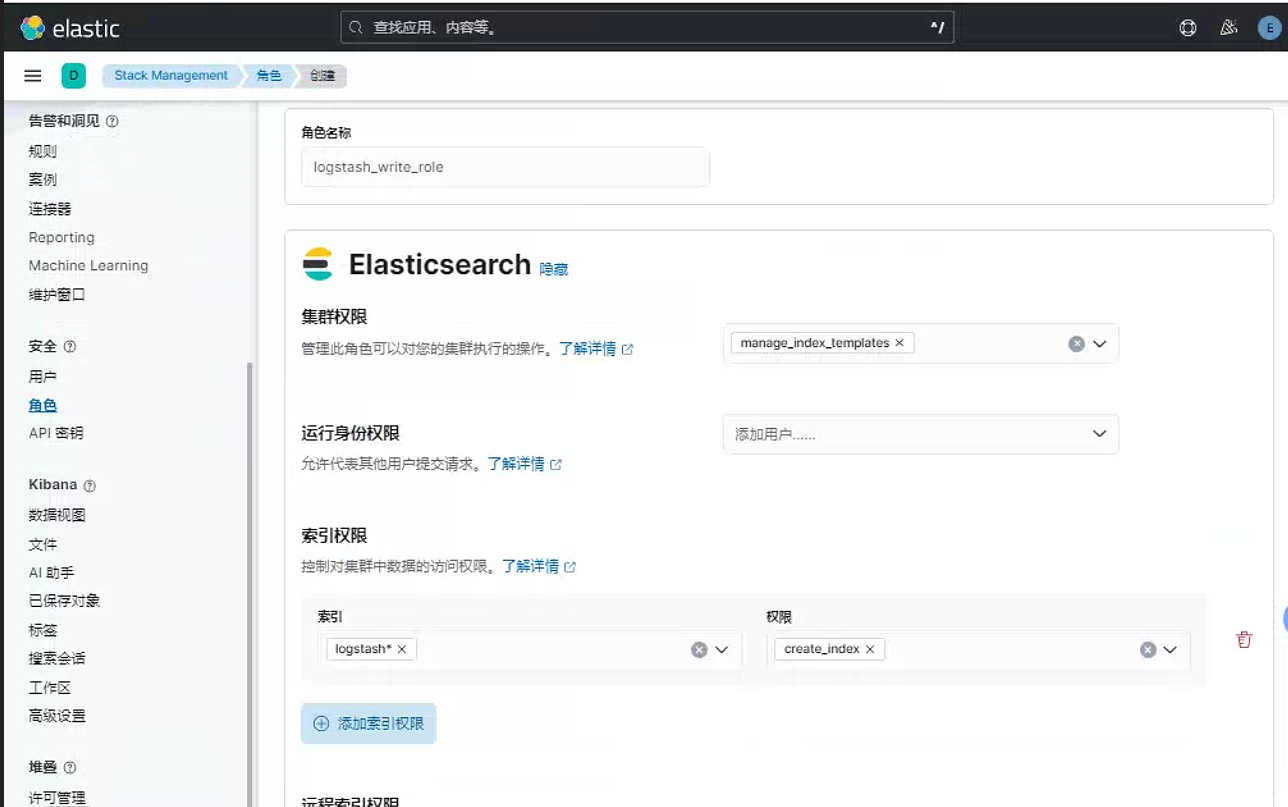Click 隐藏 link next to Elasticsearch
Image resolution: width=1288 pixels, height=807 pixels.
tap(554, 269)
